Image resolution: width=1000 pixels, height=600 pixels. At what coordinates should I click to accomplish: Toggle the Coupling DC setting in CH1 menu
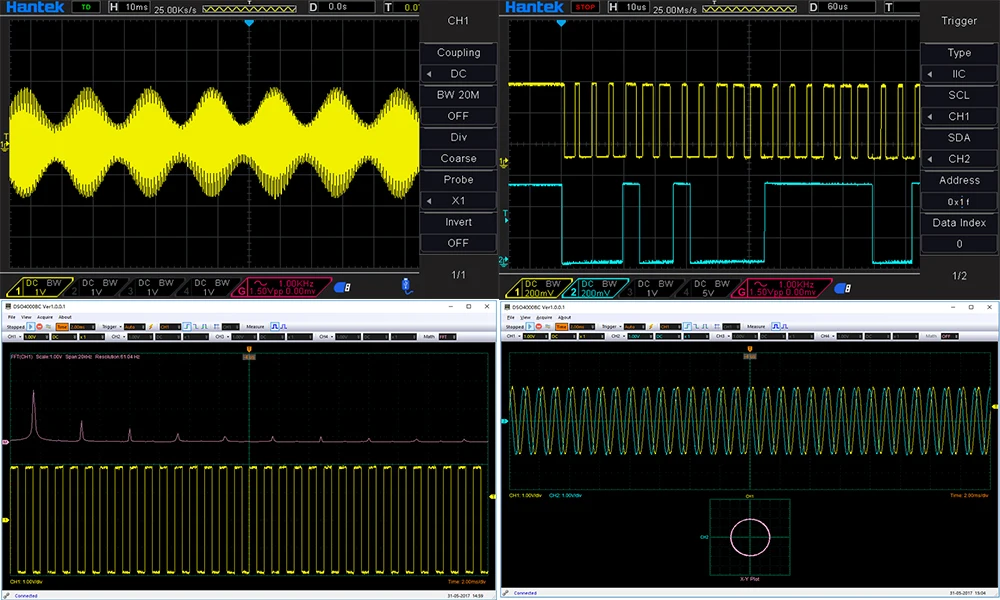coord(457,74)
